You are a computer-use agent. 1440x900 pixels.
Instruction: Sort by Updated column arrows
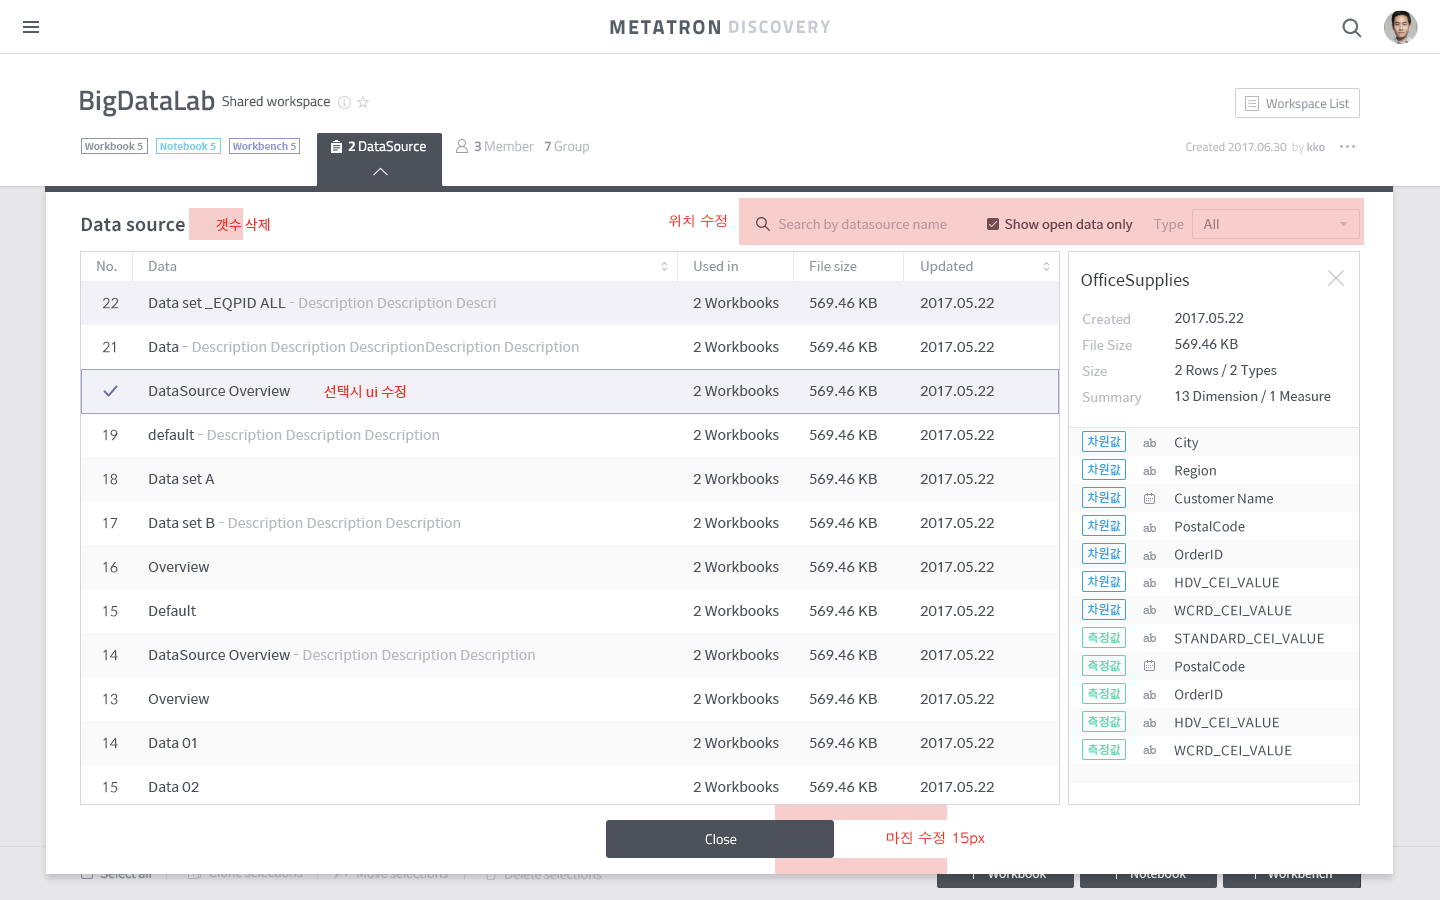click(x=1046, y=266)
